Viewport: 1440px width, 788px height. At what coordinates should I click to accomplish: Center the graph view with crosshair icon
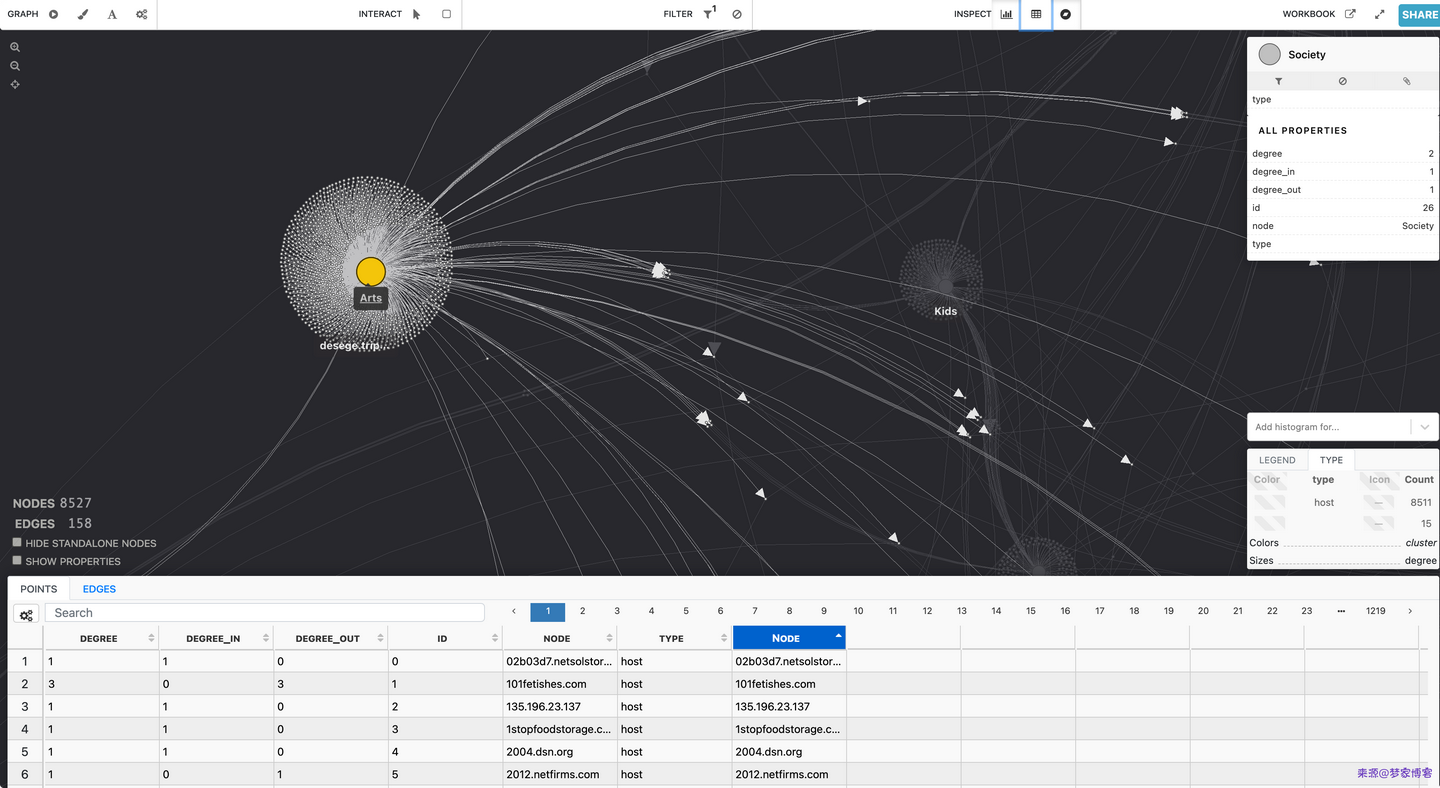pos(15,85)
